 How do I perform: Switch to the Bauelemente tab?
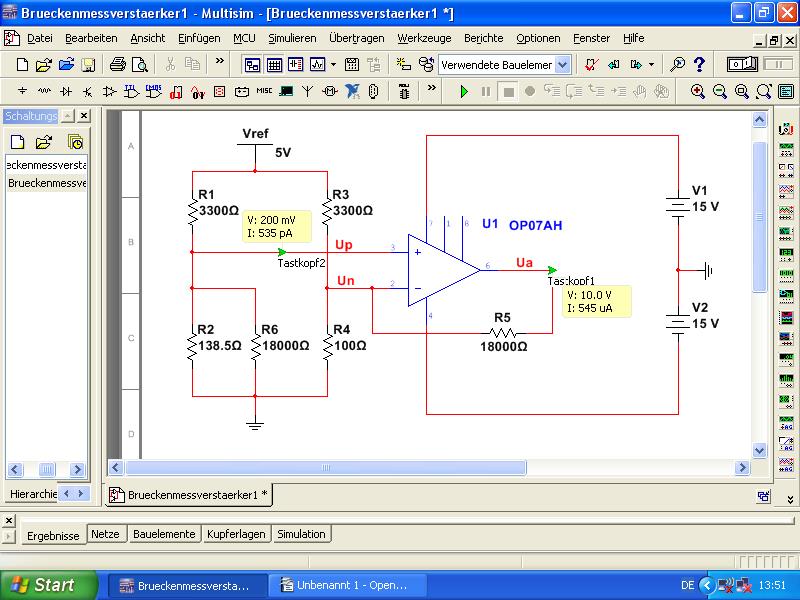(164, 534)
